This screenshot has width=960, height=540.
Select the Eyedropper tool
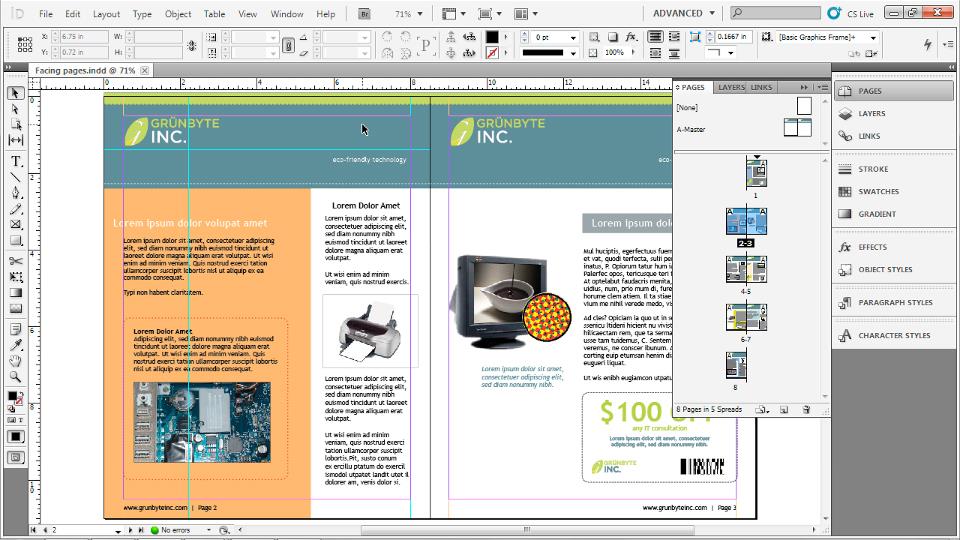coord(15,345)
